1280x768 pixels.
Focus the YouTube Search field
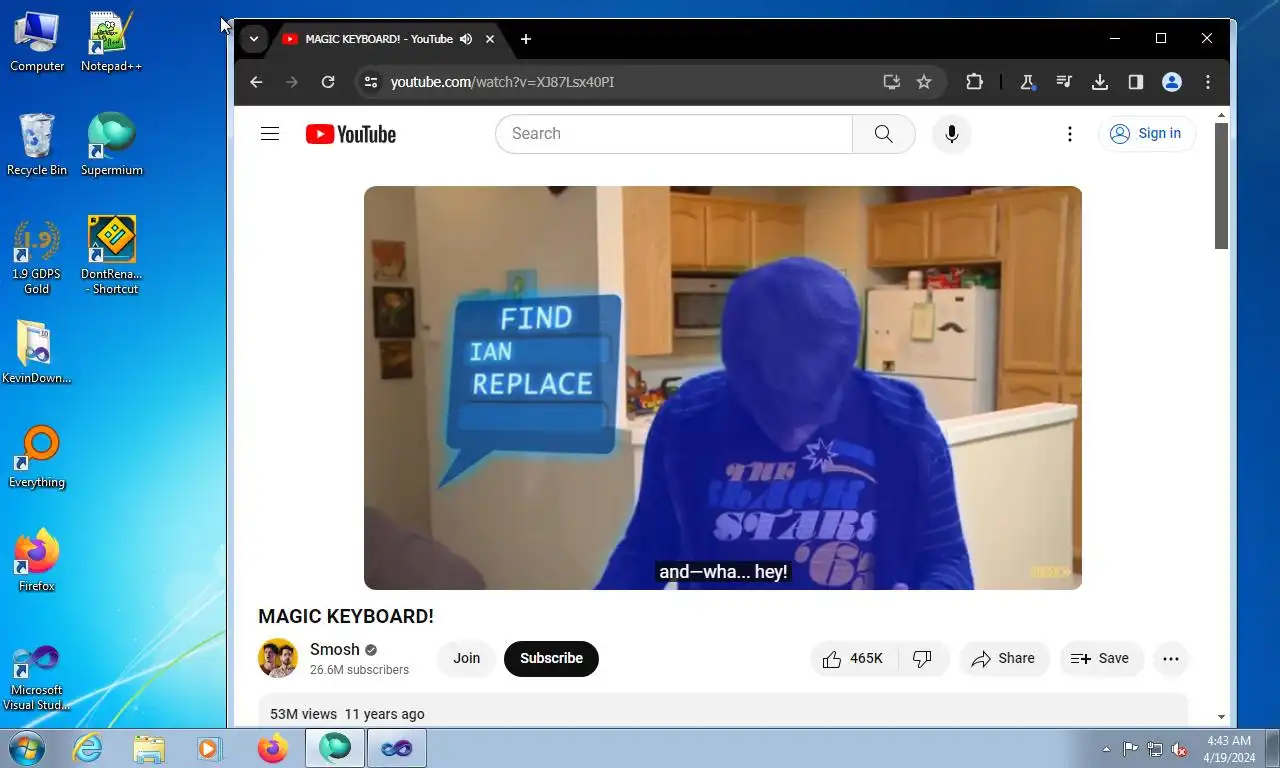674,134
